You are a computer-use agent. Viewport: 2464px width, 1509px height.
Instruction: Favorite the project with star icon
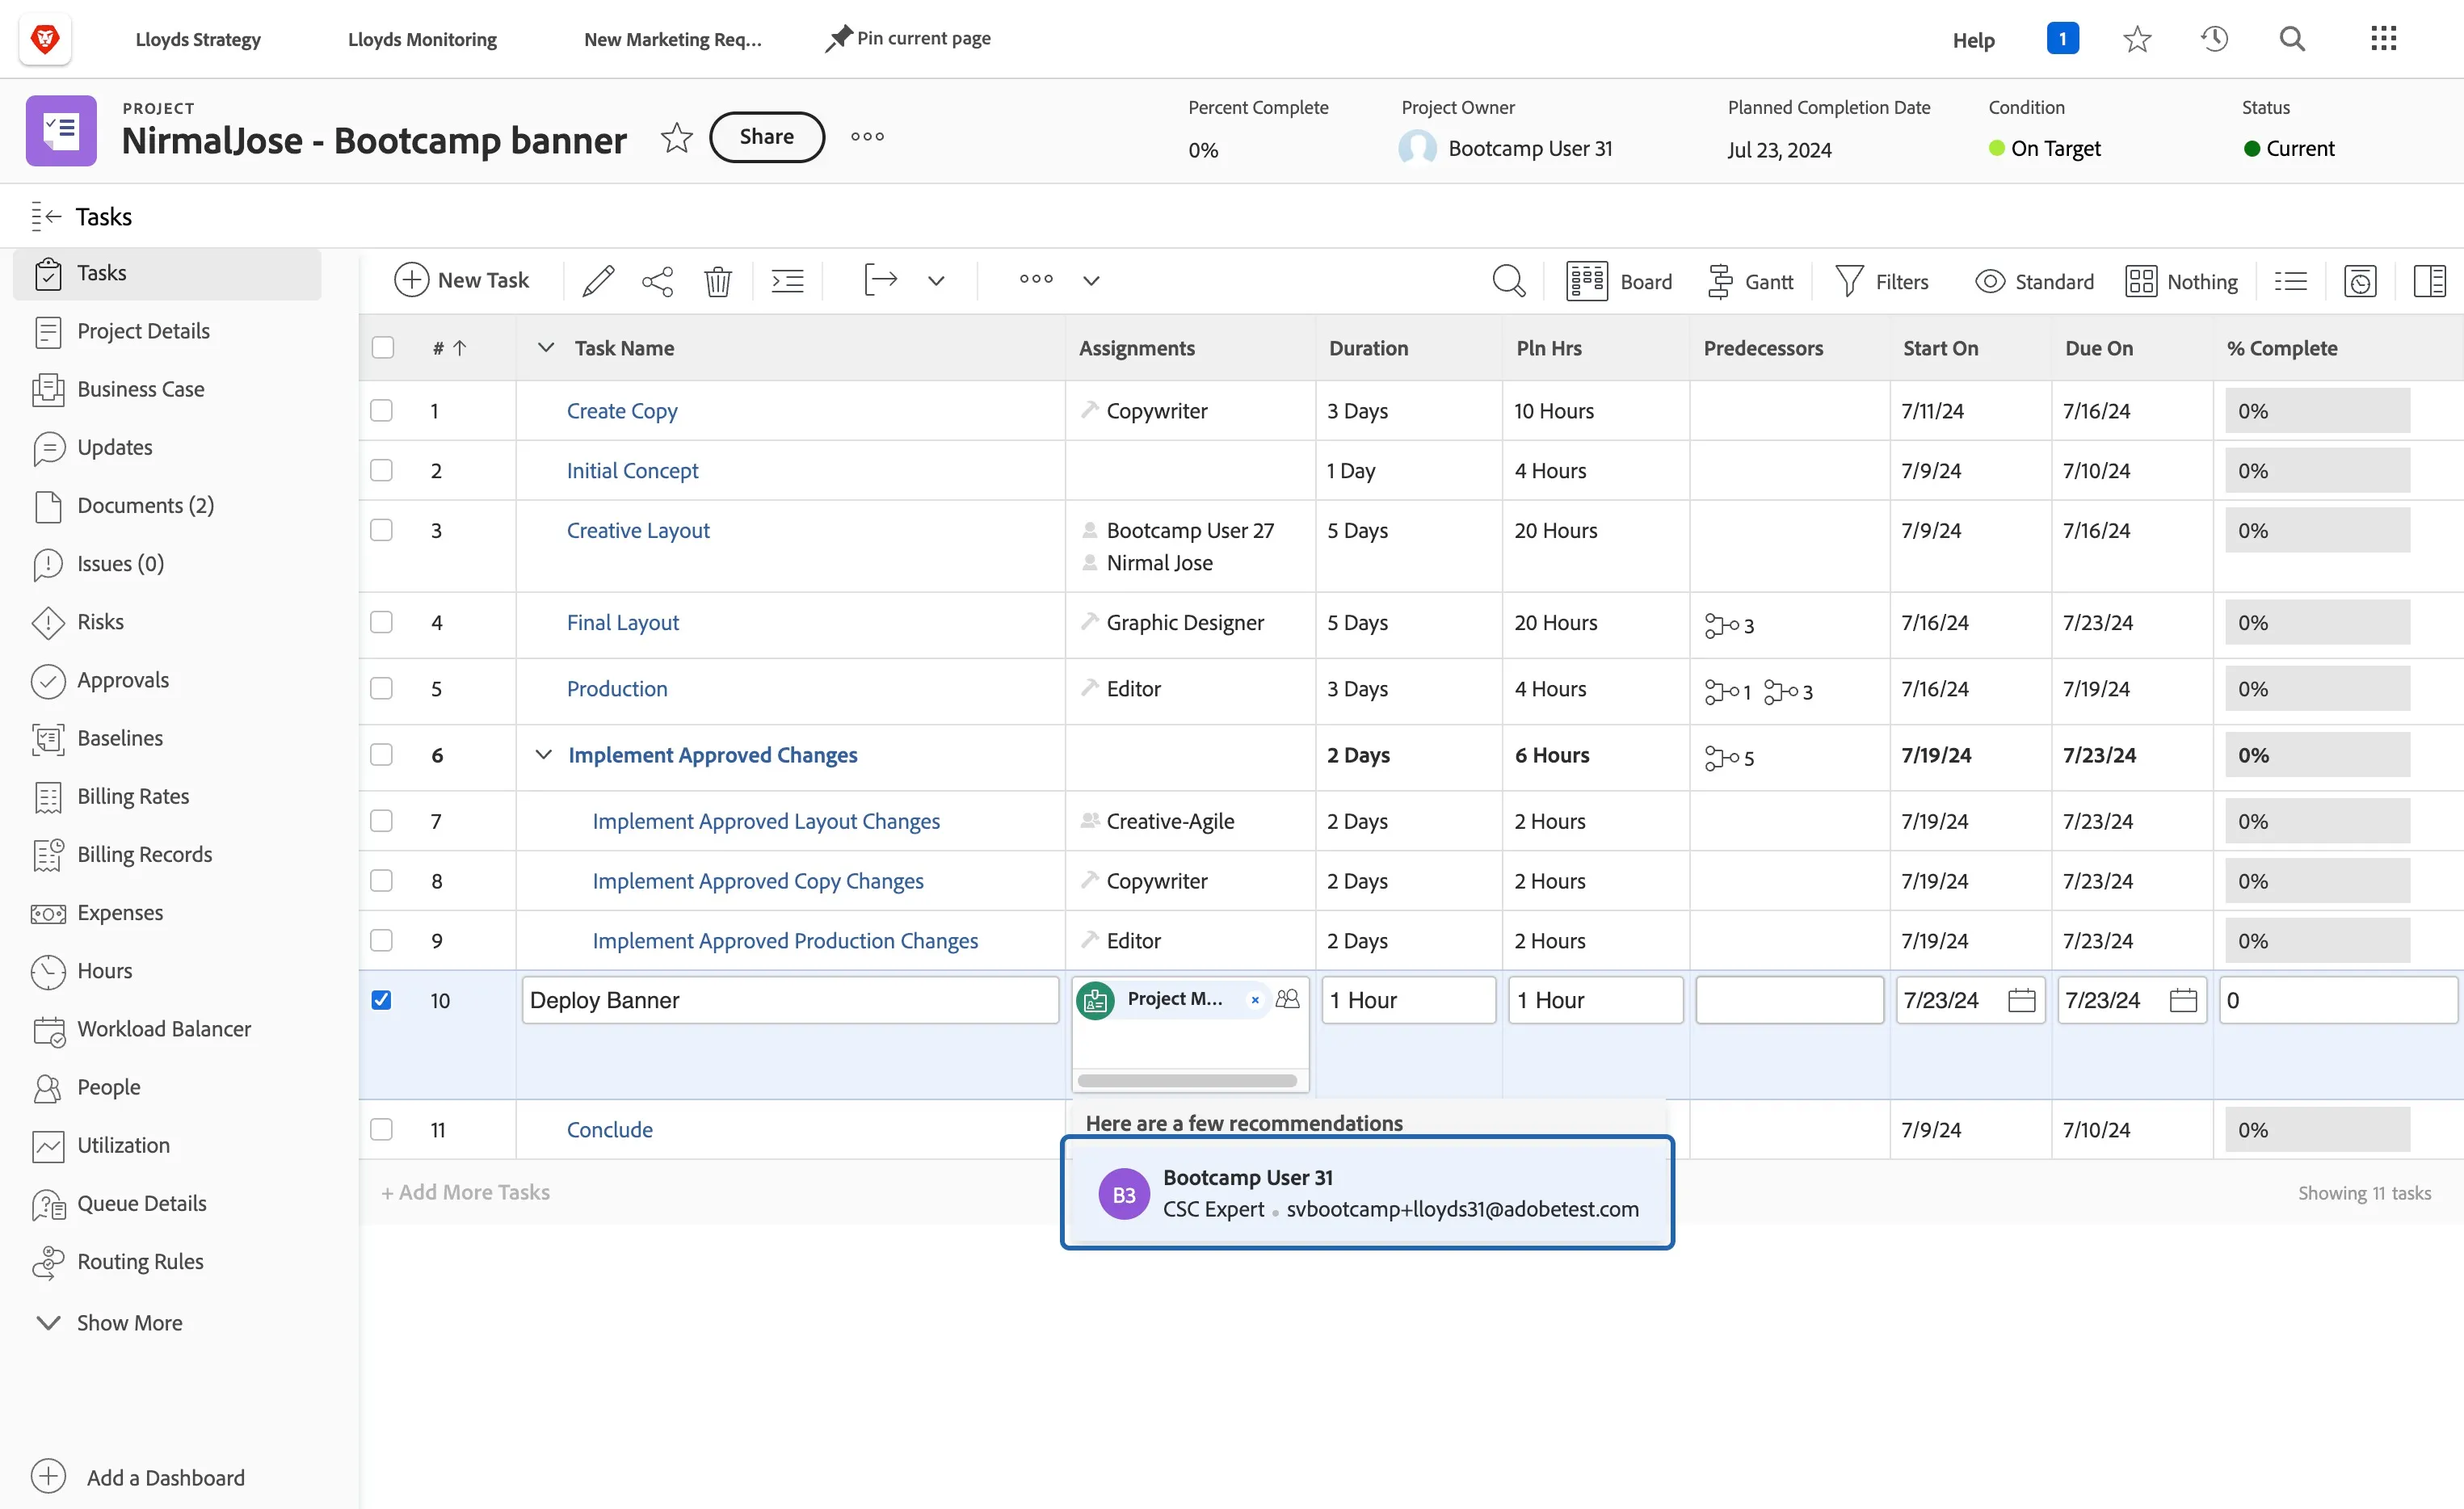point(677,137)
